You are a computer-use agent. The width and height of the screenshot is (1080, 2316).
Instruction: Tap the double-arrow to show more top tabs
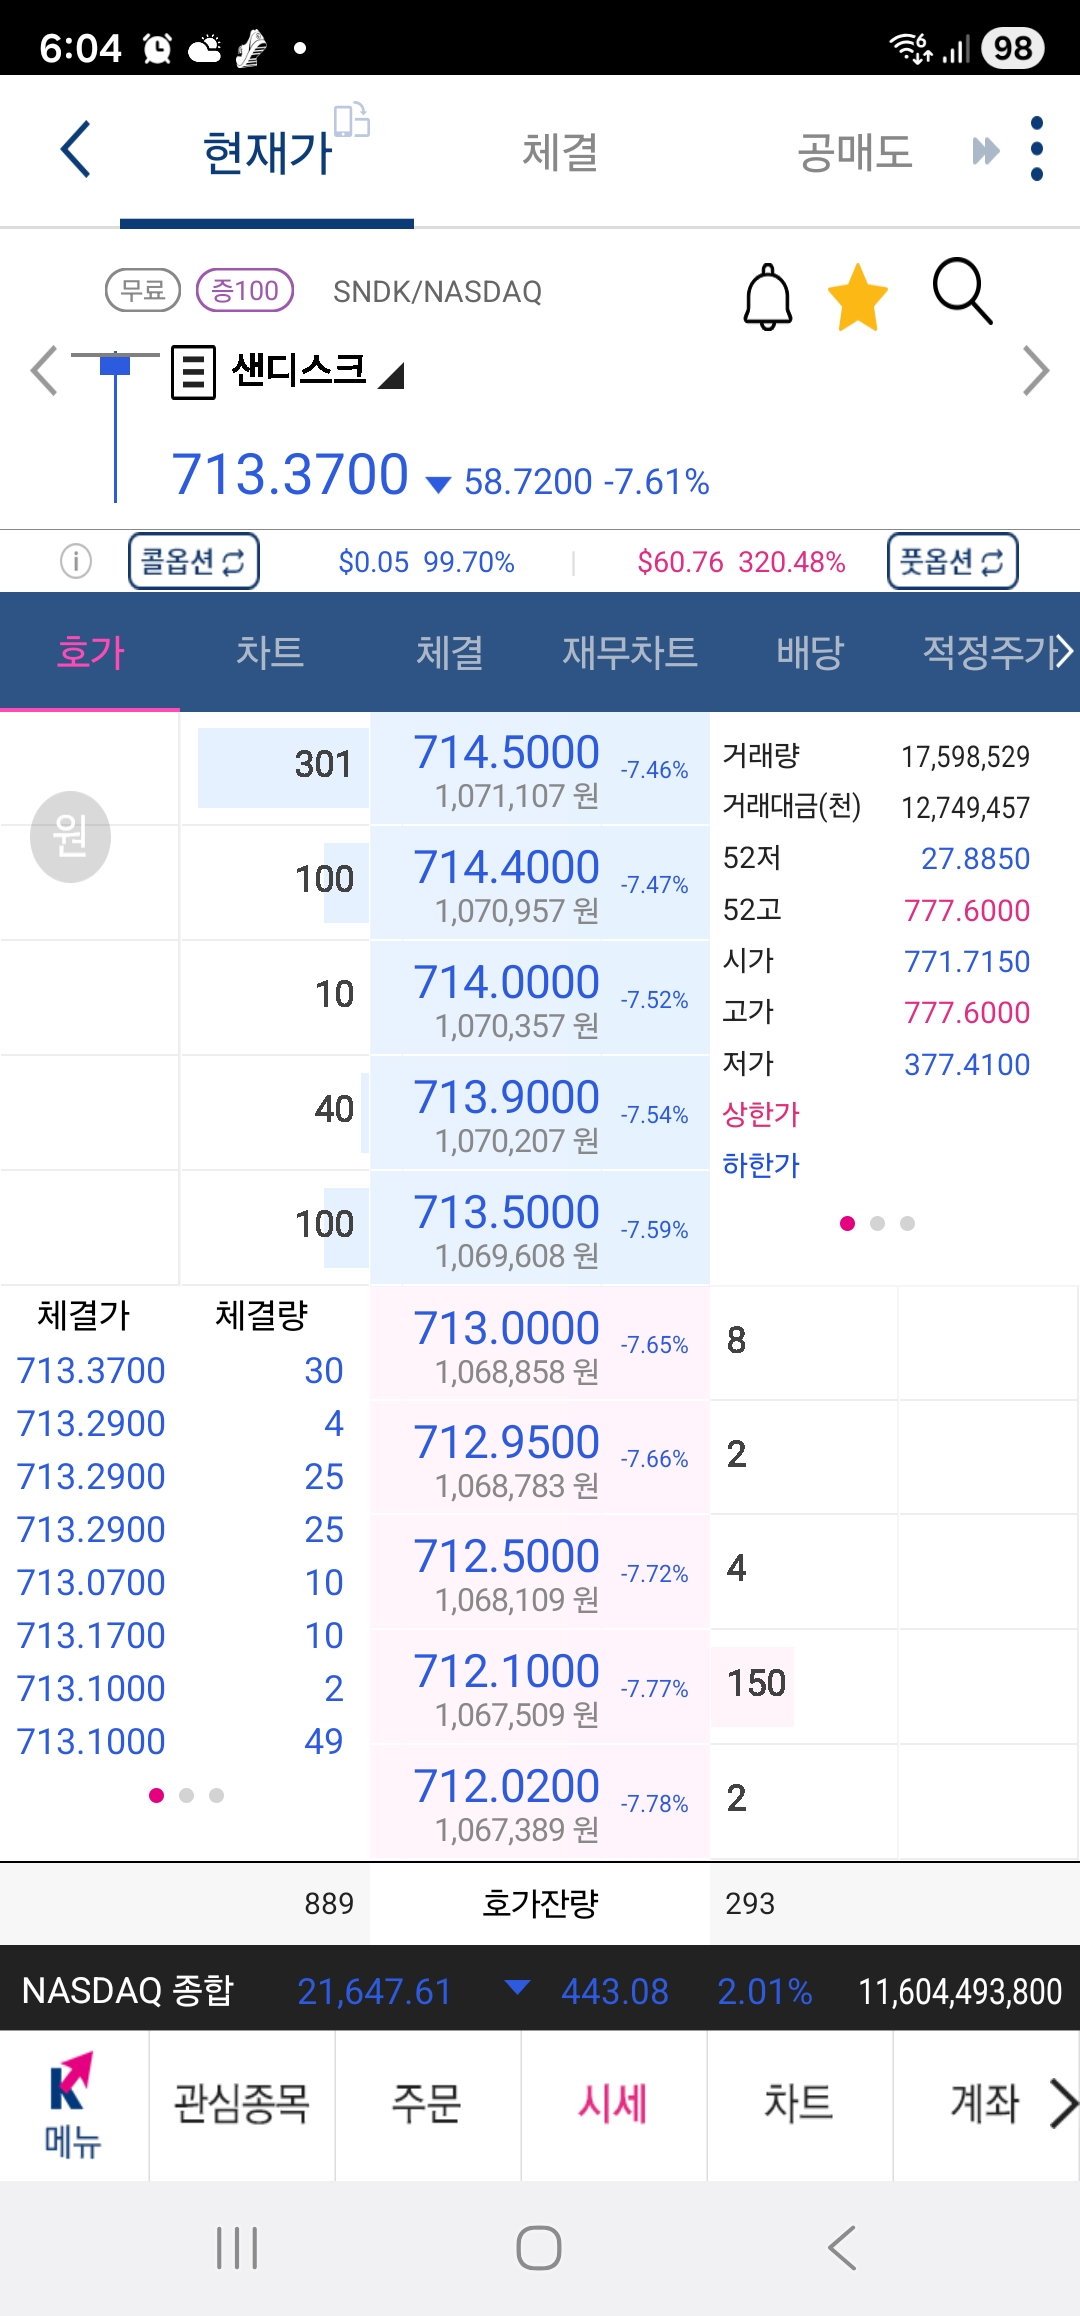tap(986, 151)
